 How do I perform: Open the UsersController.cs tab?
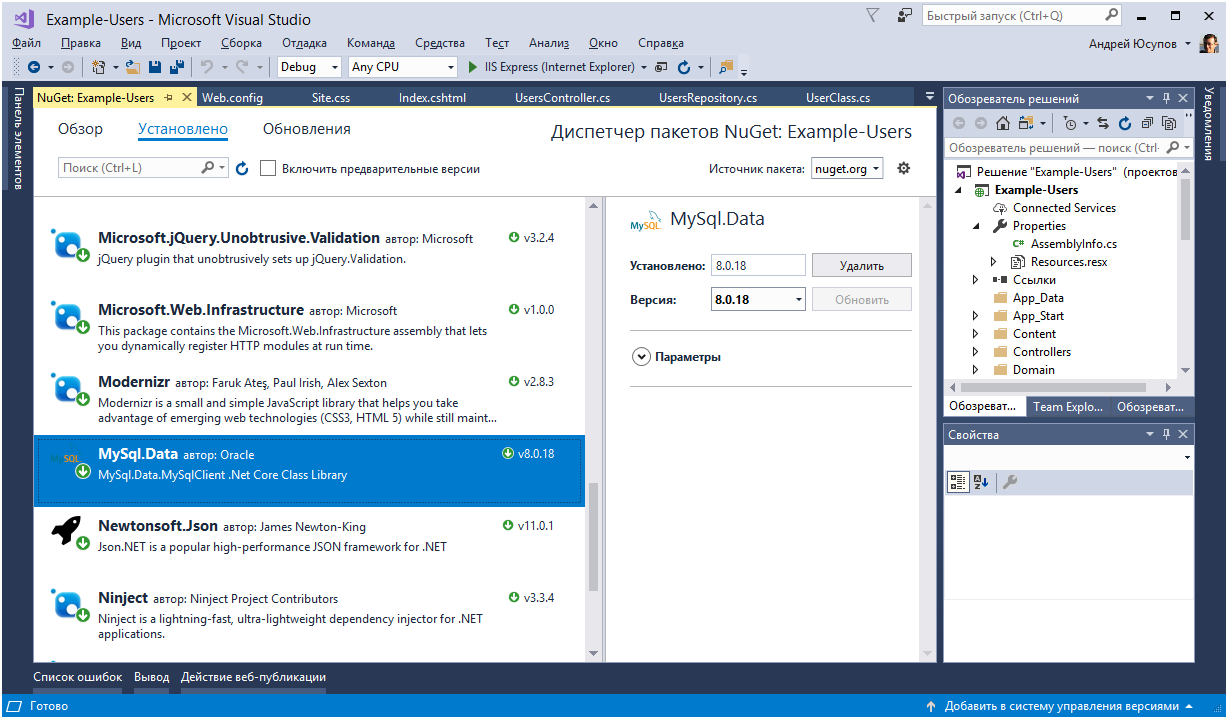pos(562,98)
